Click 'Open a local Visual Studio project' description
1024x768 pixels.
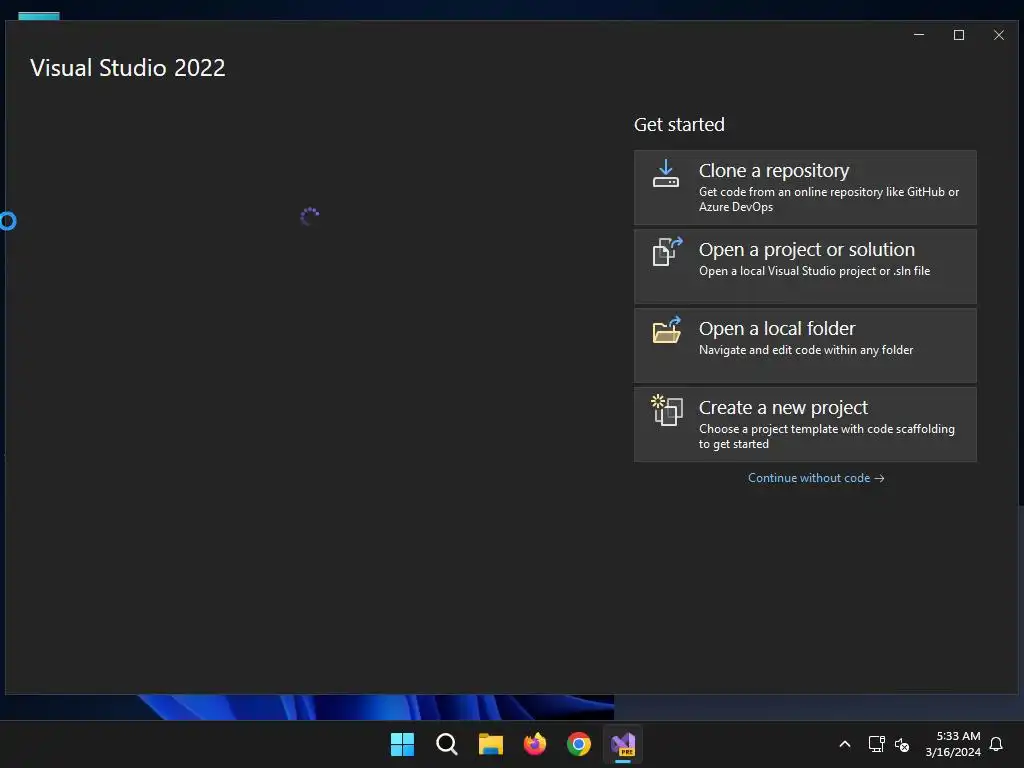pos(814,271)
